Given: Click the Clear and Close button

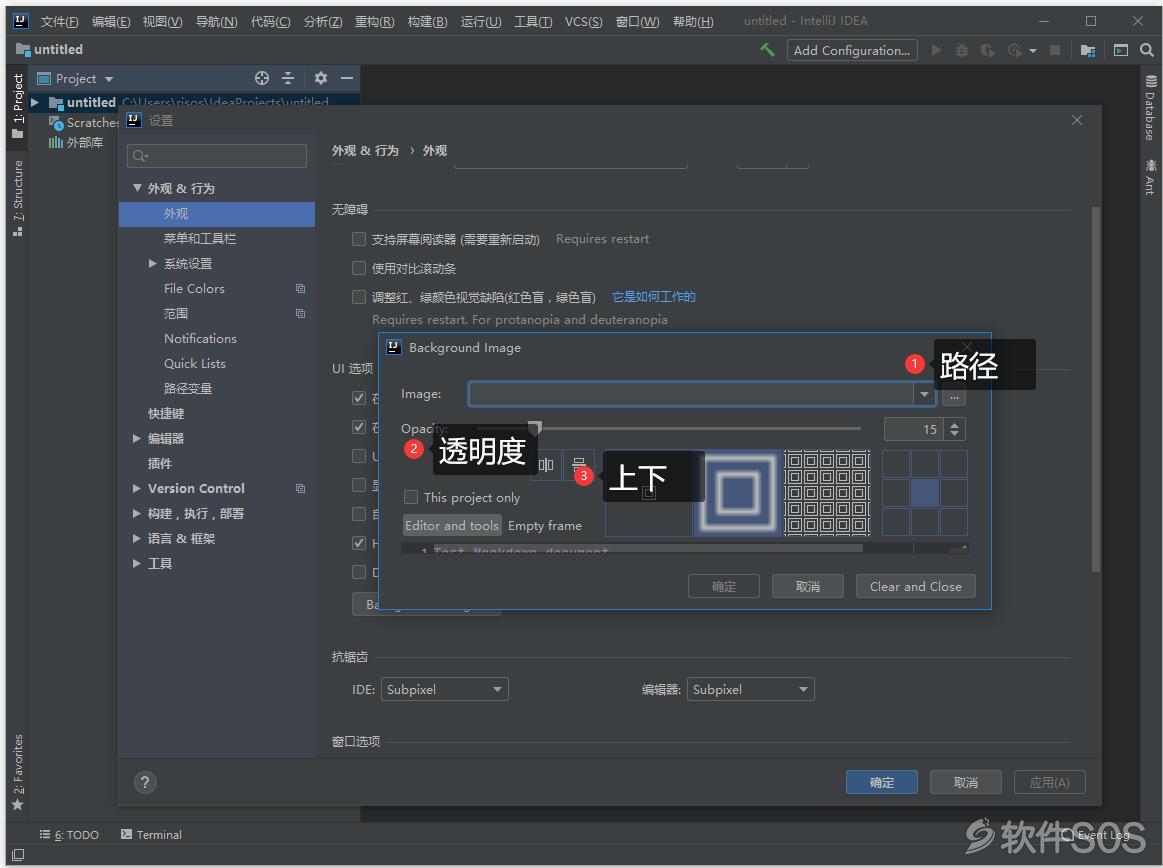Looking at the screenshot, I should (x=915, y=586).
